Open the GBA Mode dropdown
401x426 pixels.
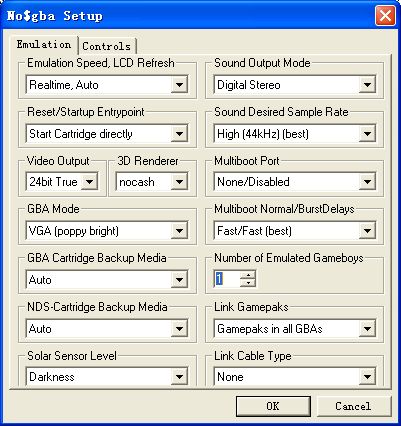pos(107,231)
